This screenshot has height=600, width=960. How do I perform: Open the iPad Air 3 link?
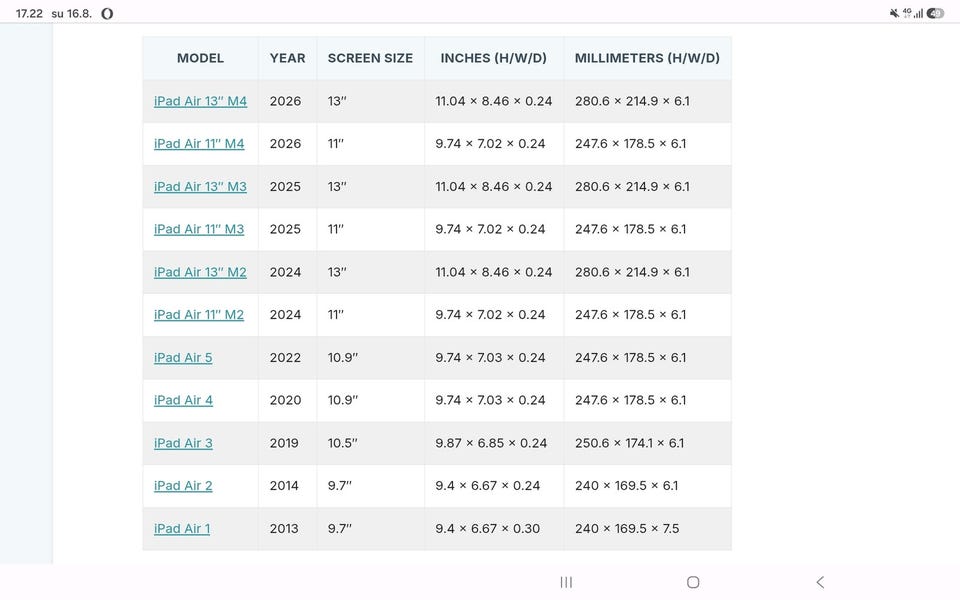183,443
